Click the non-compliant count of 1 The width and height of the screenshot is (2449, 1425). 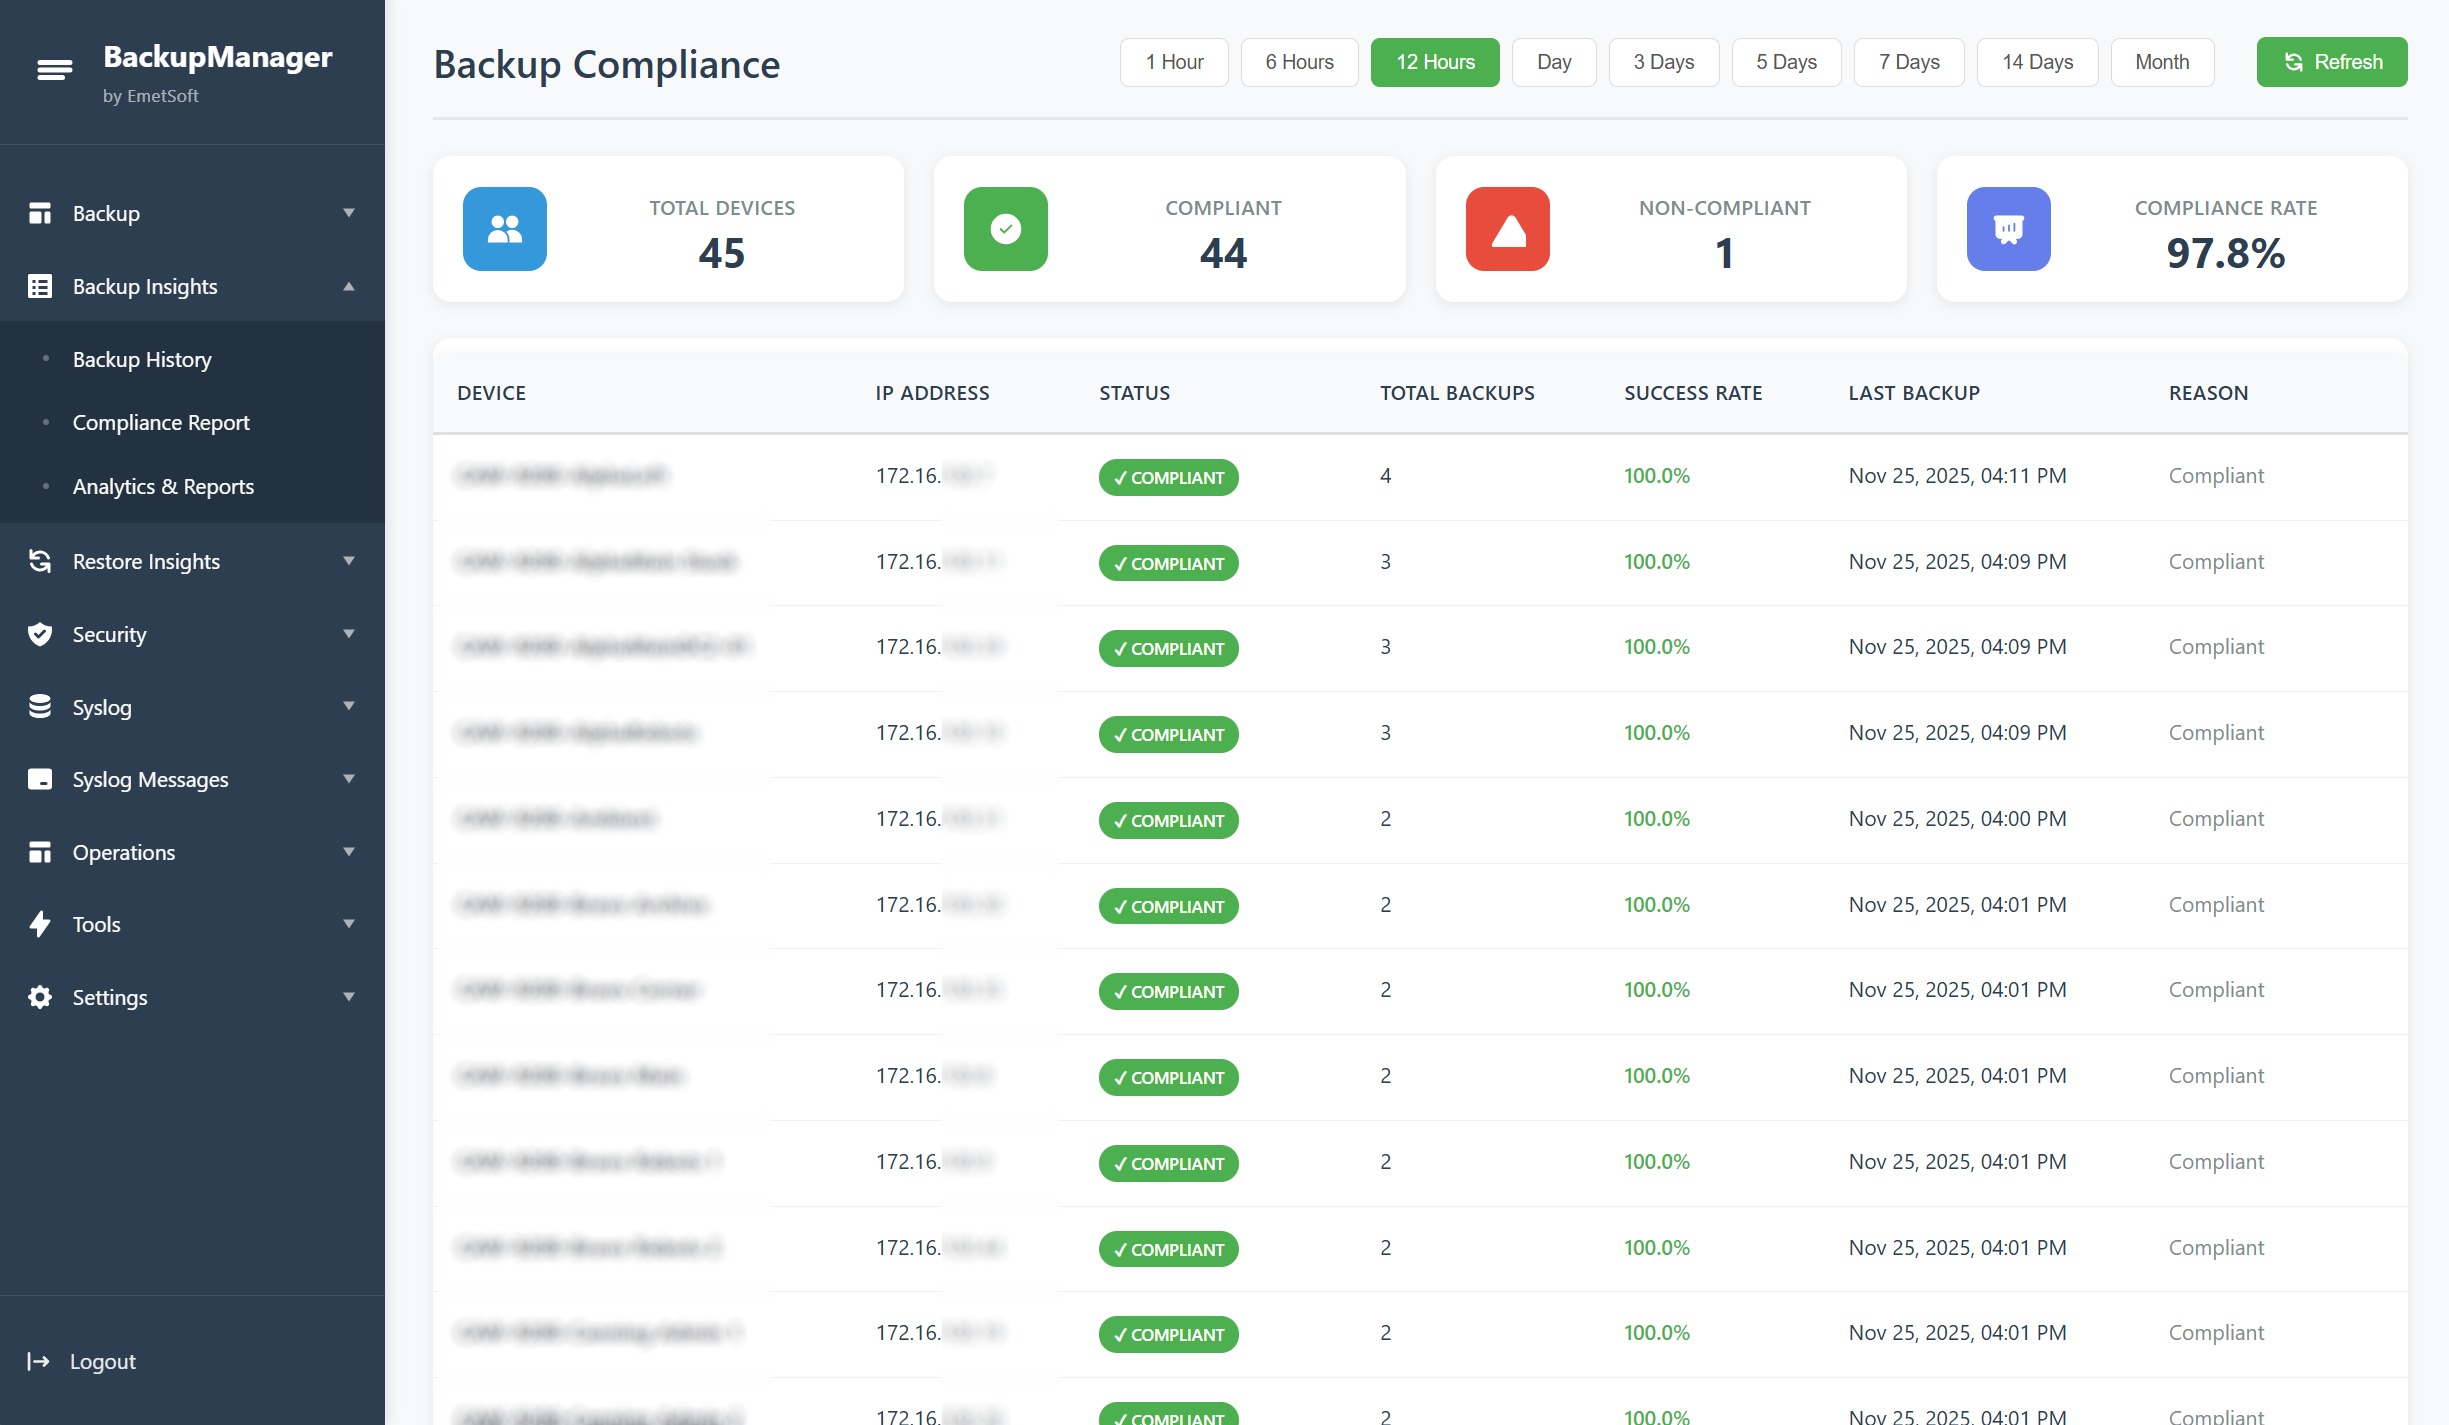pyautogui.click(x=1724, y=253)
